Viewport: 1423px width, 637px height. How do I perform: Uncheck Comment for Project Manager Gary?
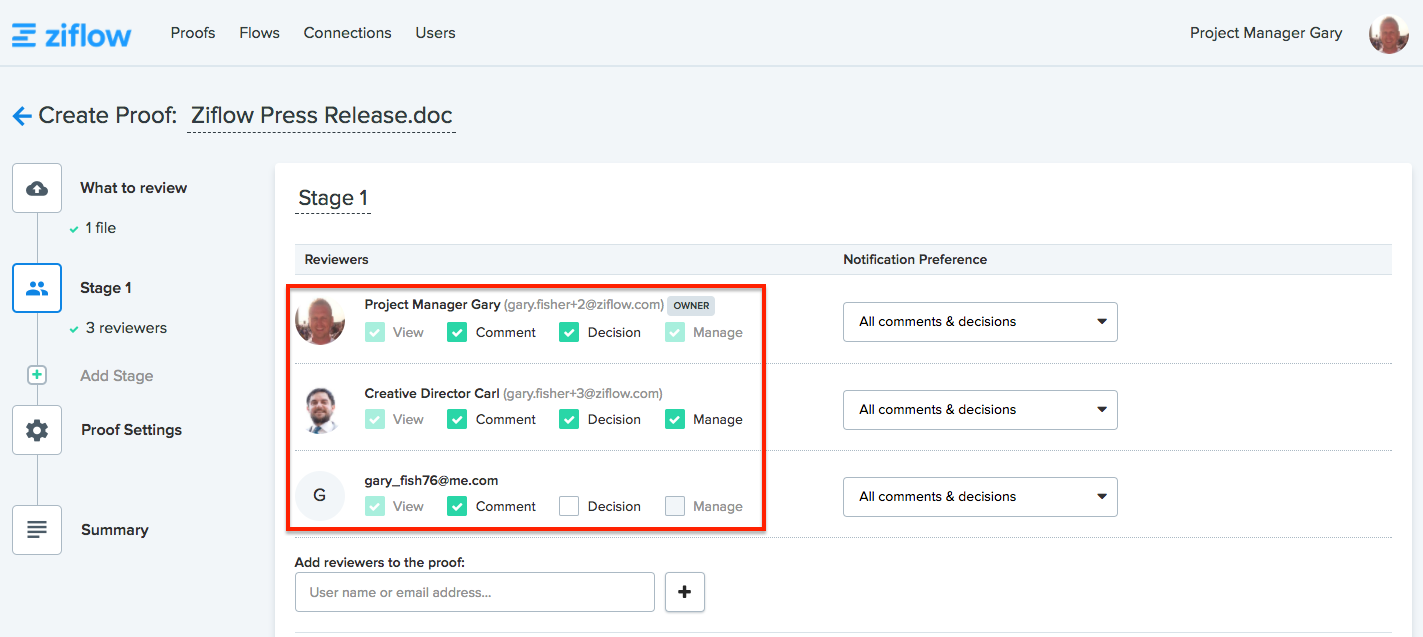[x=457, y=332]
